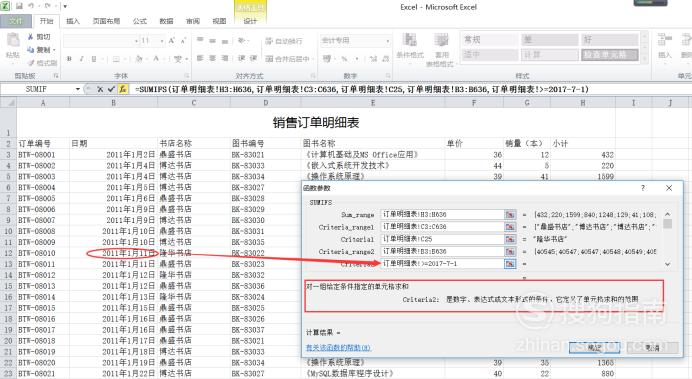The height and width of the screenshot is (379, 692).
Task: Click the Accounting number format icon
Action: tap(327, 59)
